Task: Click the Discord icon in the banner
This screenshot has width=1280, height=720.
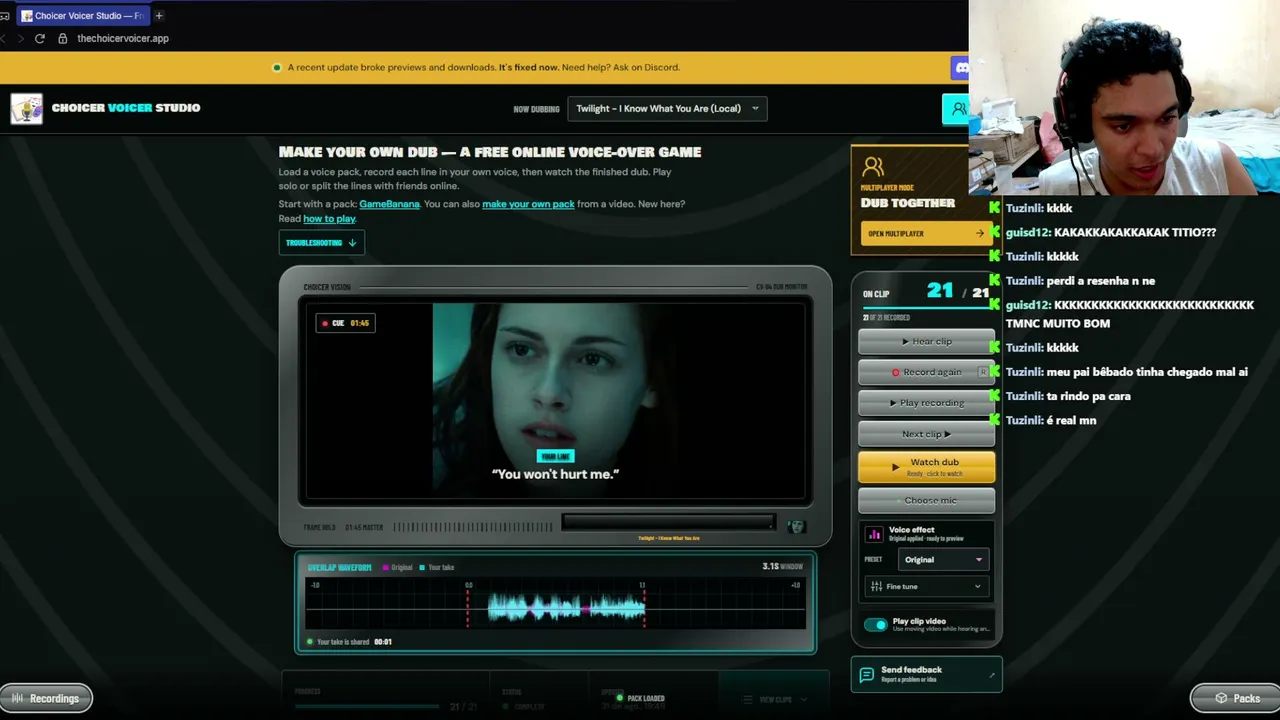Action: pyautogui.click(x=960, y=68)
